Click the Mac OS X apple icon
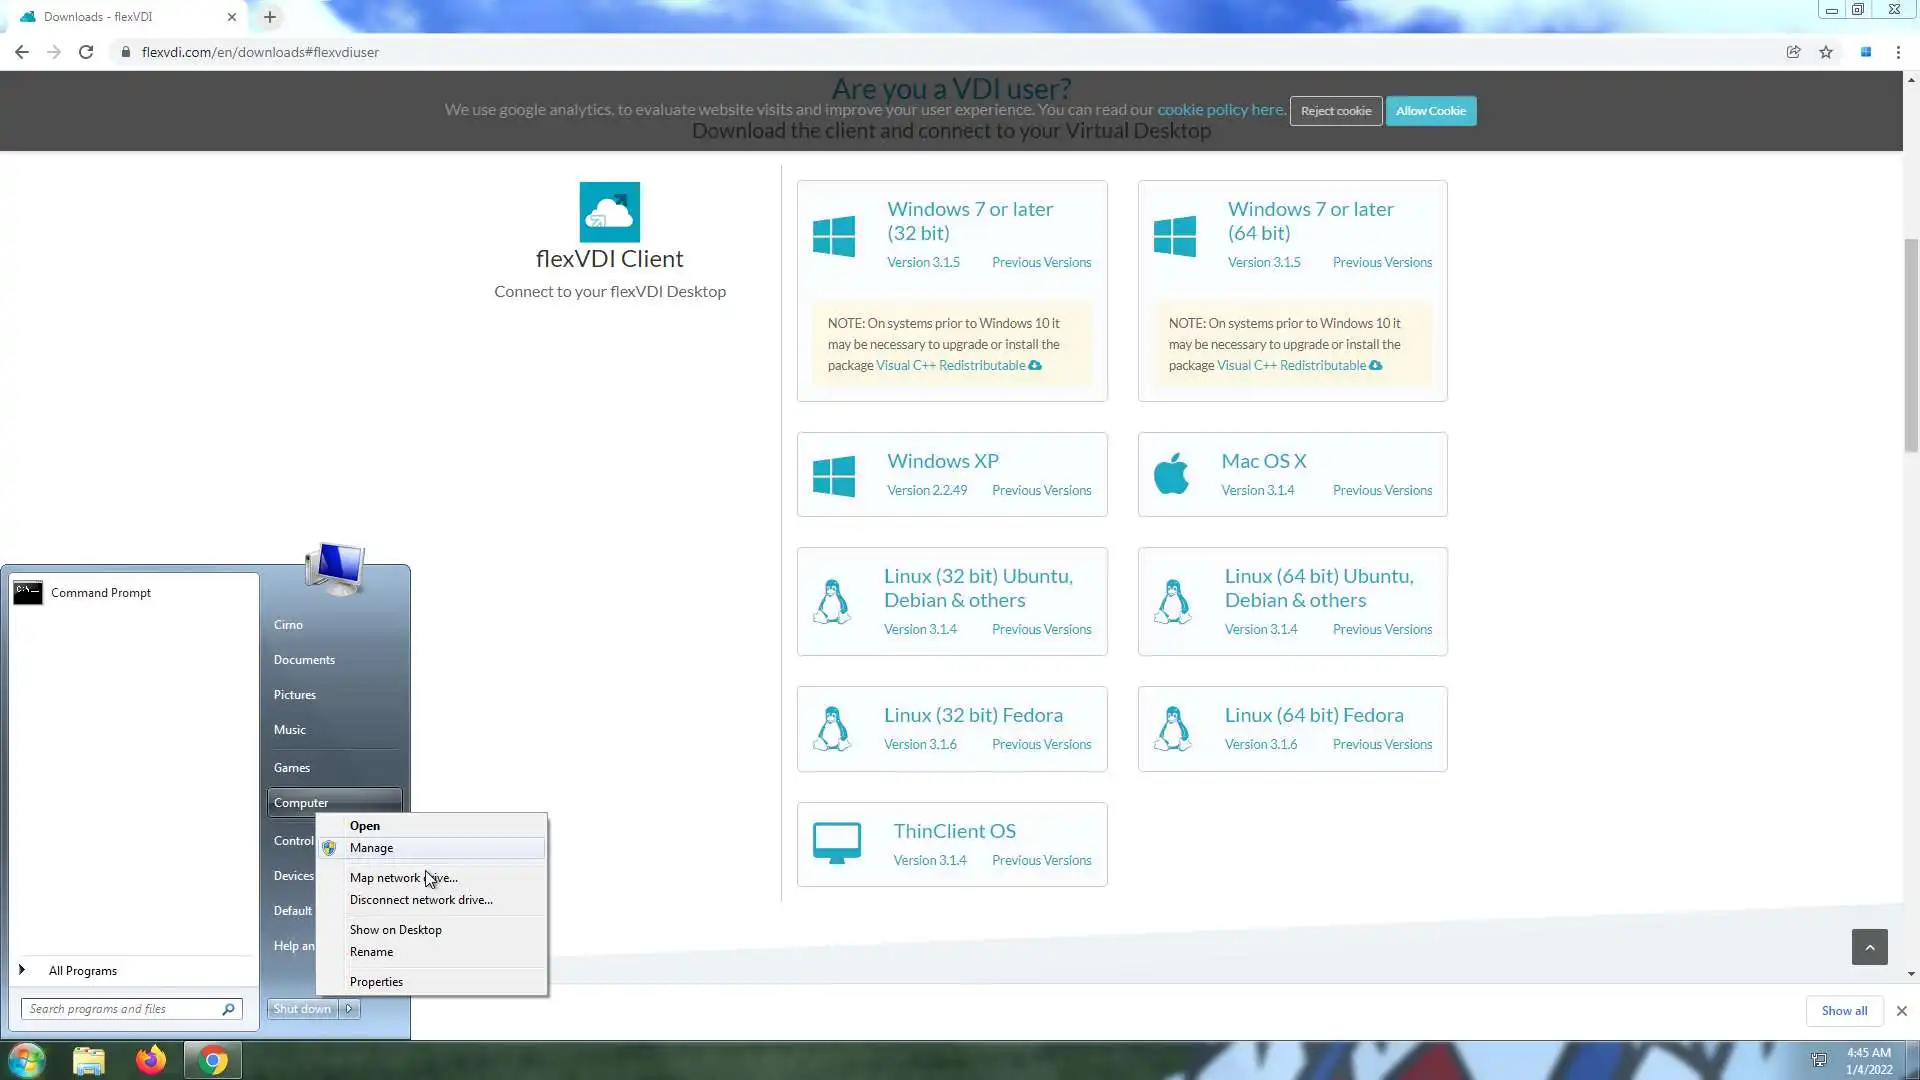 (1171, 474)
